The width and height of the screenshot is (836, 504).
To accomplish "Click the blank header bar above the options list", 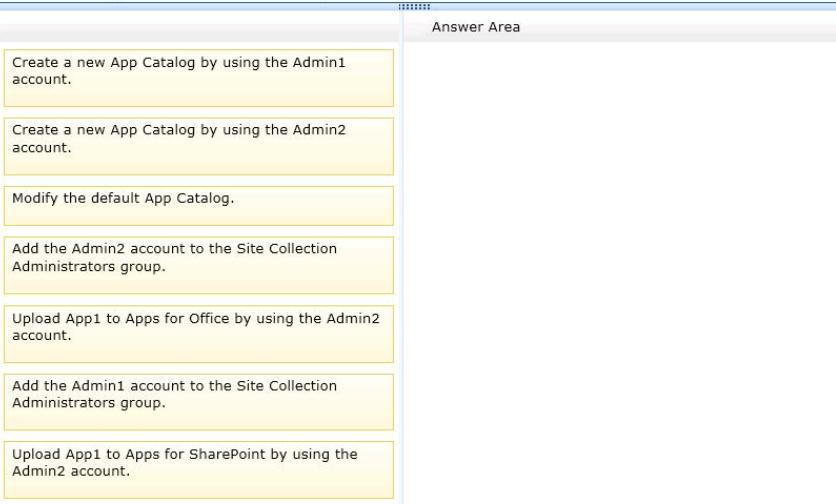I will [199, 27].
